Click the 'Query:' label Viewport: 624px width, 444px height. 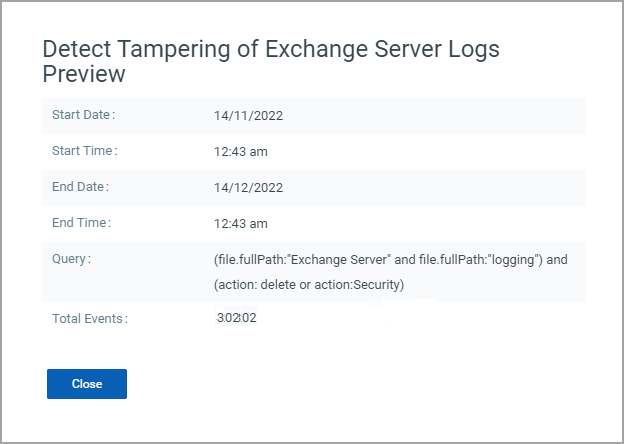72,259
